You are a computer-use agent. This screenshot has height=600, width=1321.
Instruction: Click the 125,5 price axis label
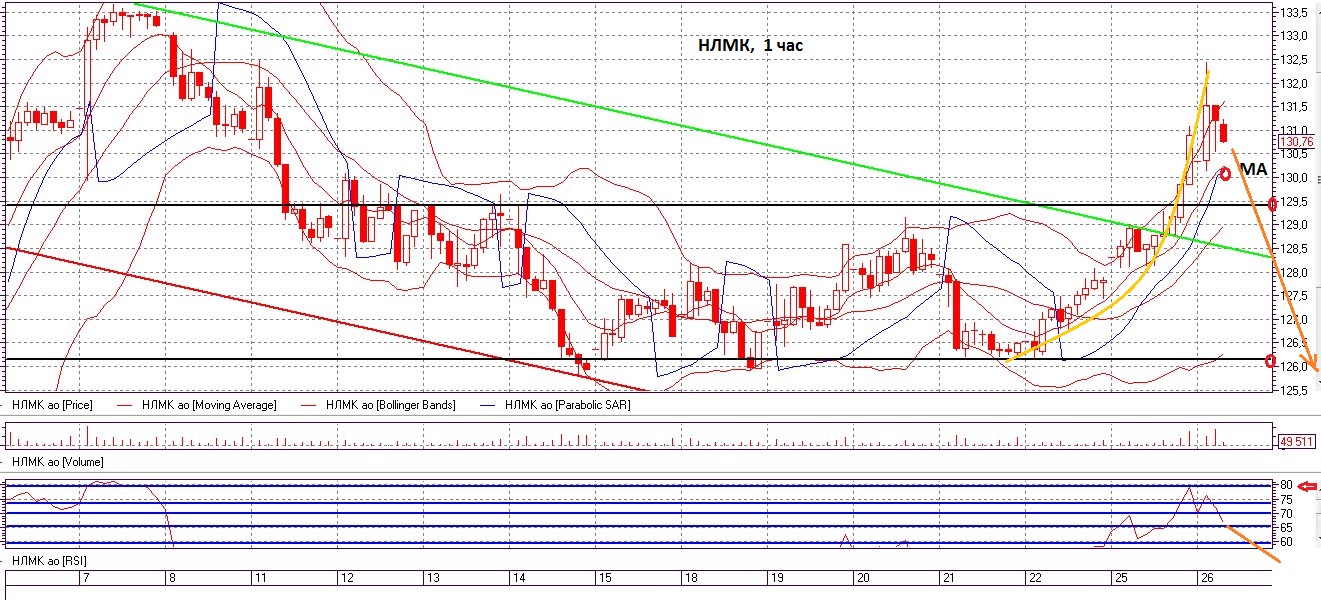[1296, 390]
